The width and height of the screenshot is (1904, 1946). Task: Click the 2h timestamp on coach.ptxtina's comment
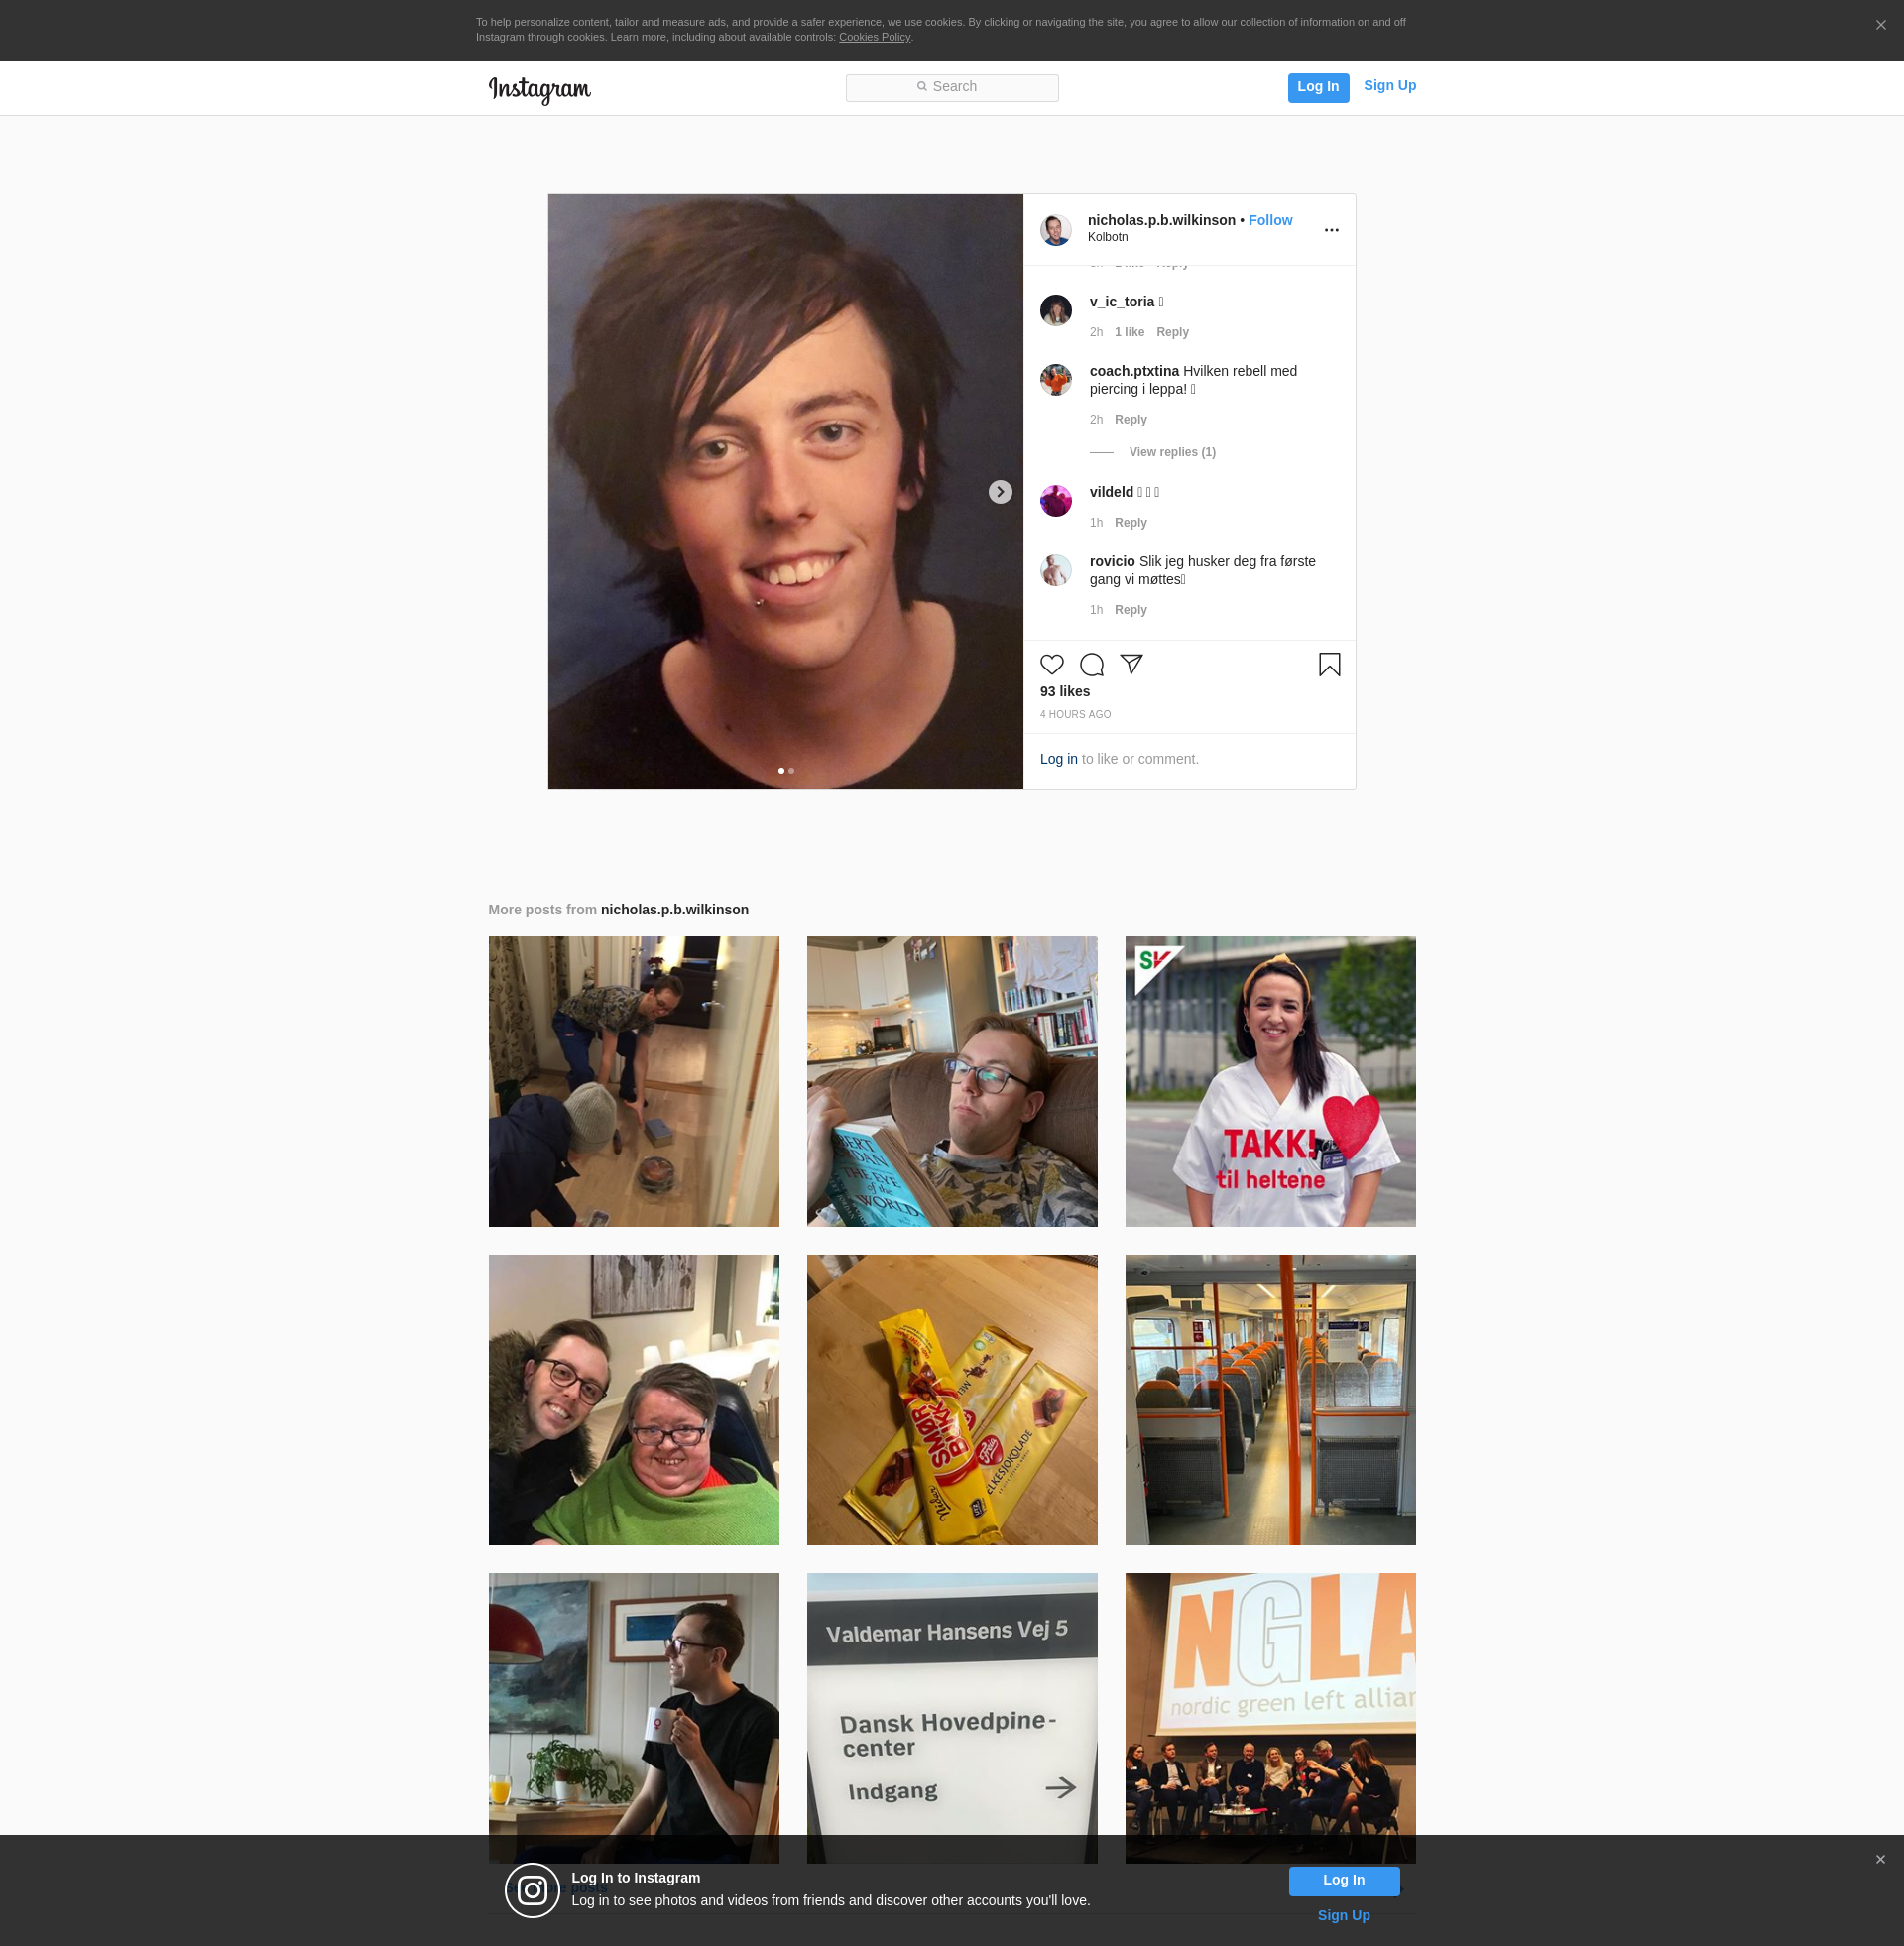tap(1096, 420)
